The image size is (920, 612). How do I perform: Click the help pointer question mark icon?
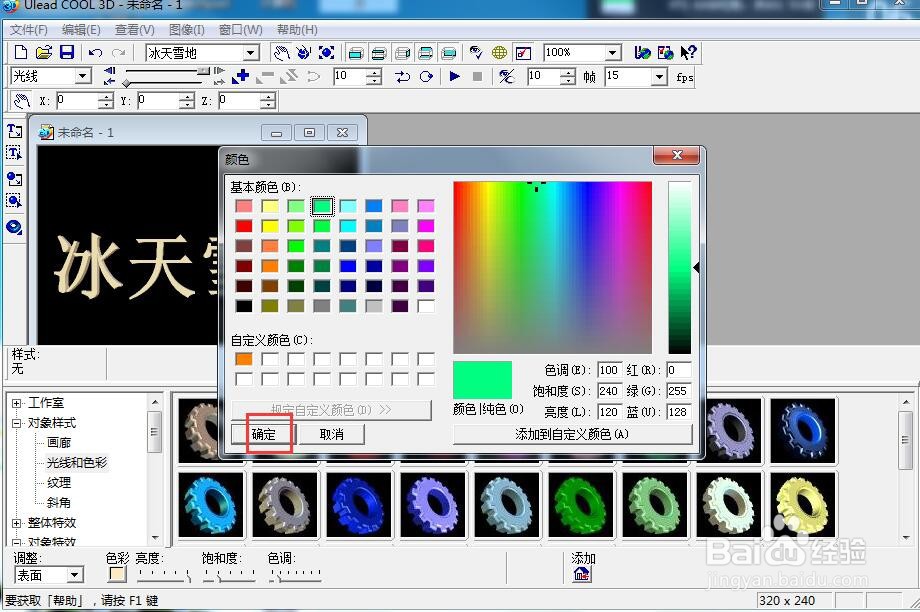[688, 53]
